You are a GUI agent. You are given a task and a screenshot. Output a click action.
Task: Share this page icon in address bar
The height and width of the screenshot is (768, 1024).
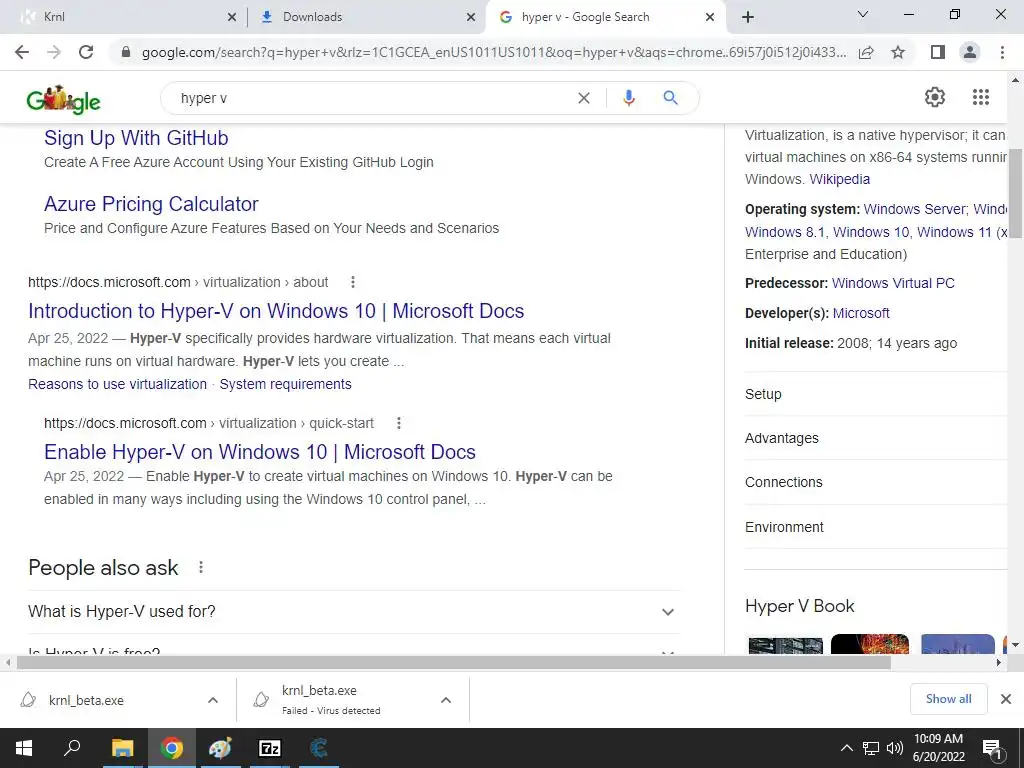[866, 52]
